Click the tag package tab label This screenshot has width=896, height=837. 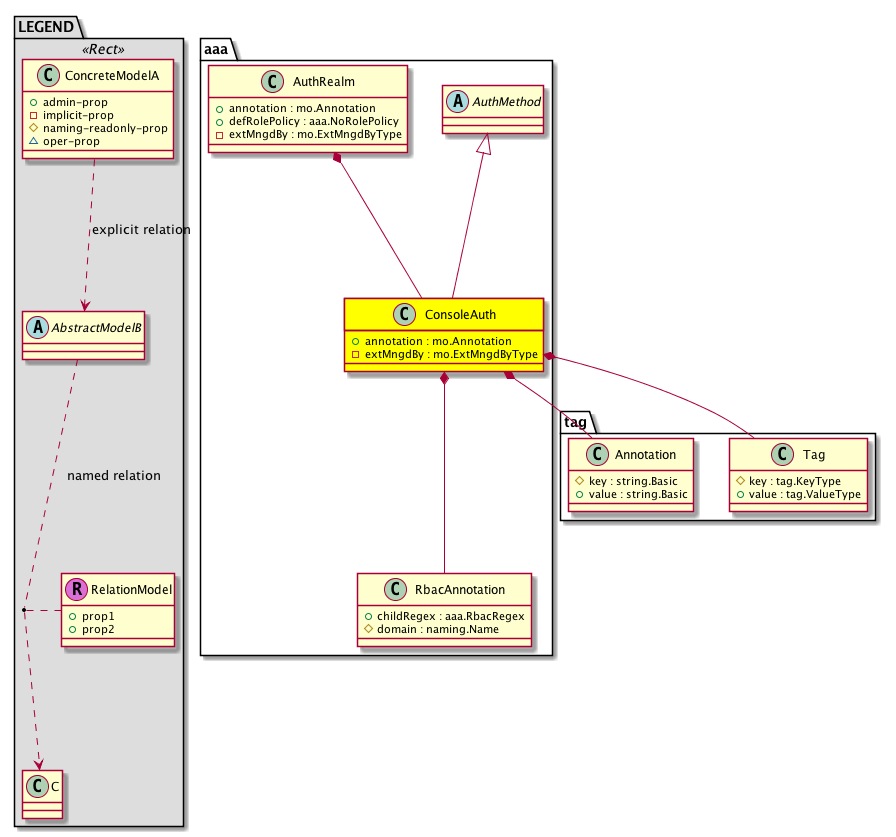point(575,422)
